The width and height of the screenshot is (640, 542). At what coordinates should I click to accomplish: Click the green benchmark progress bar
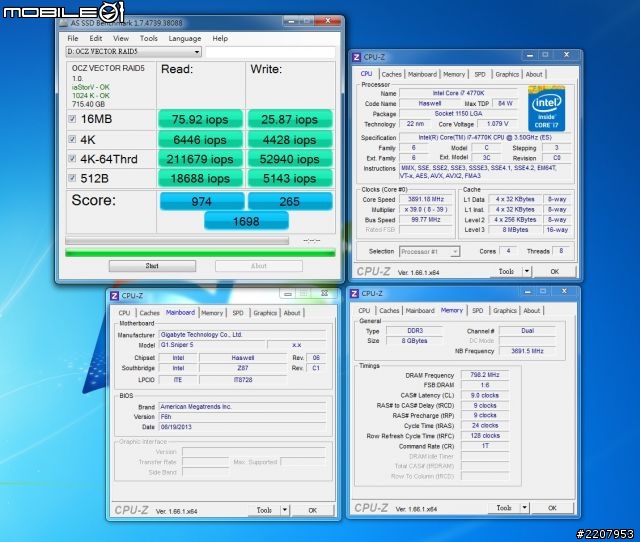[x=200, y=253]
